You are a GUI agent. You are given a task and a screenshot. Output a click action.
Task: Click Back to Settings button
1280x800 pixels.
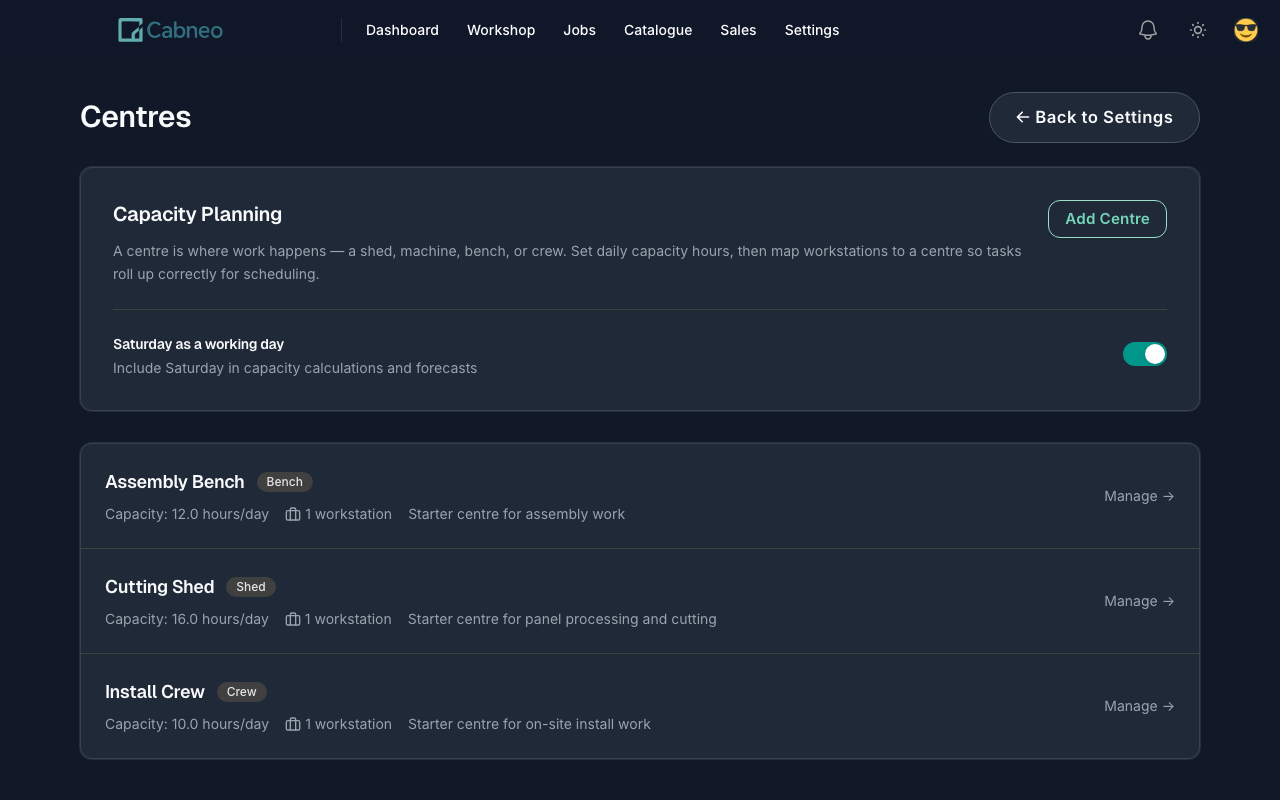click(1094, 117)
